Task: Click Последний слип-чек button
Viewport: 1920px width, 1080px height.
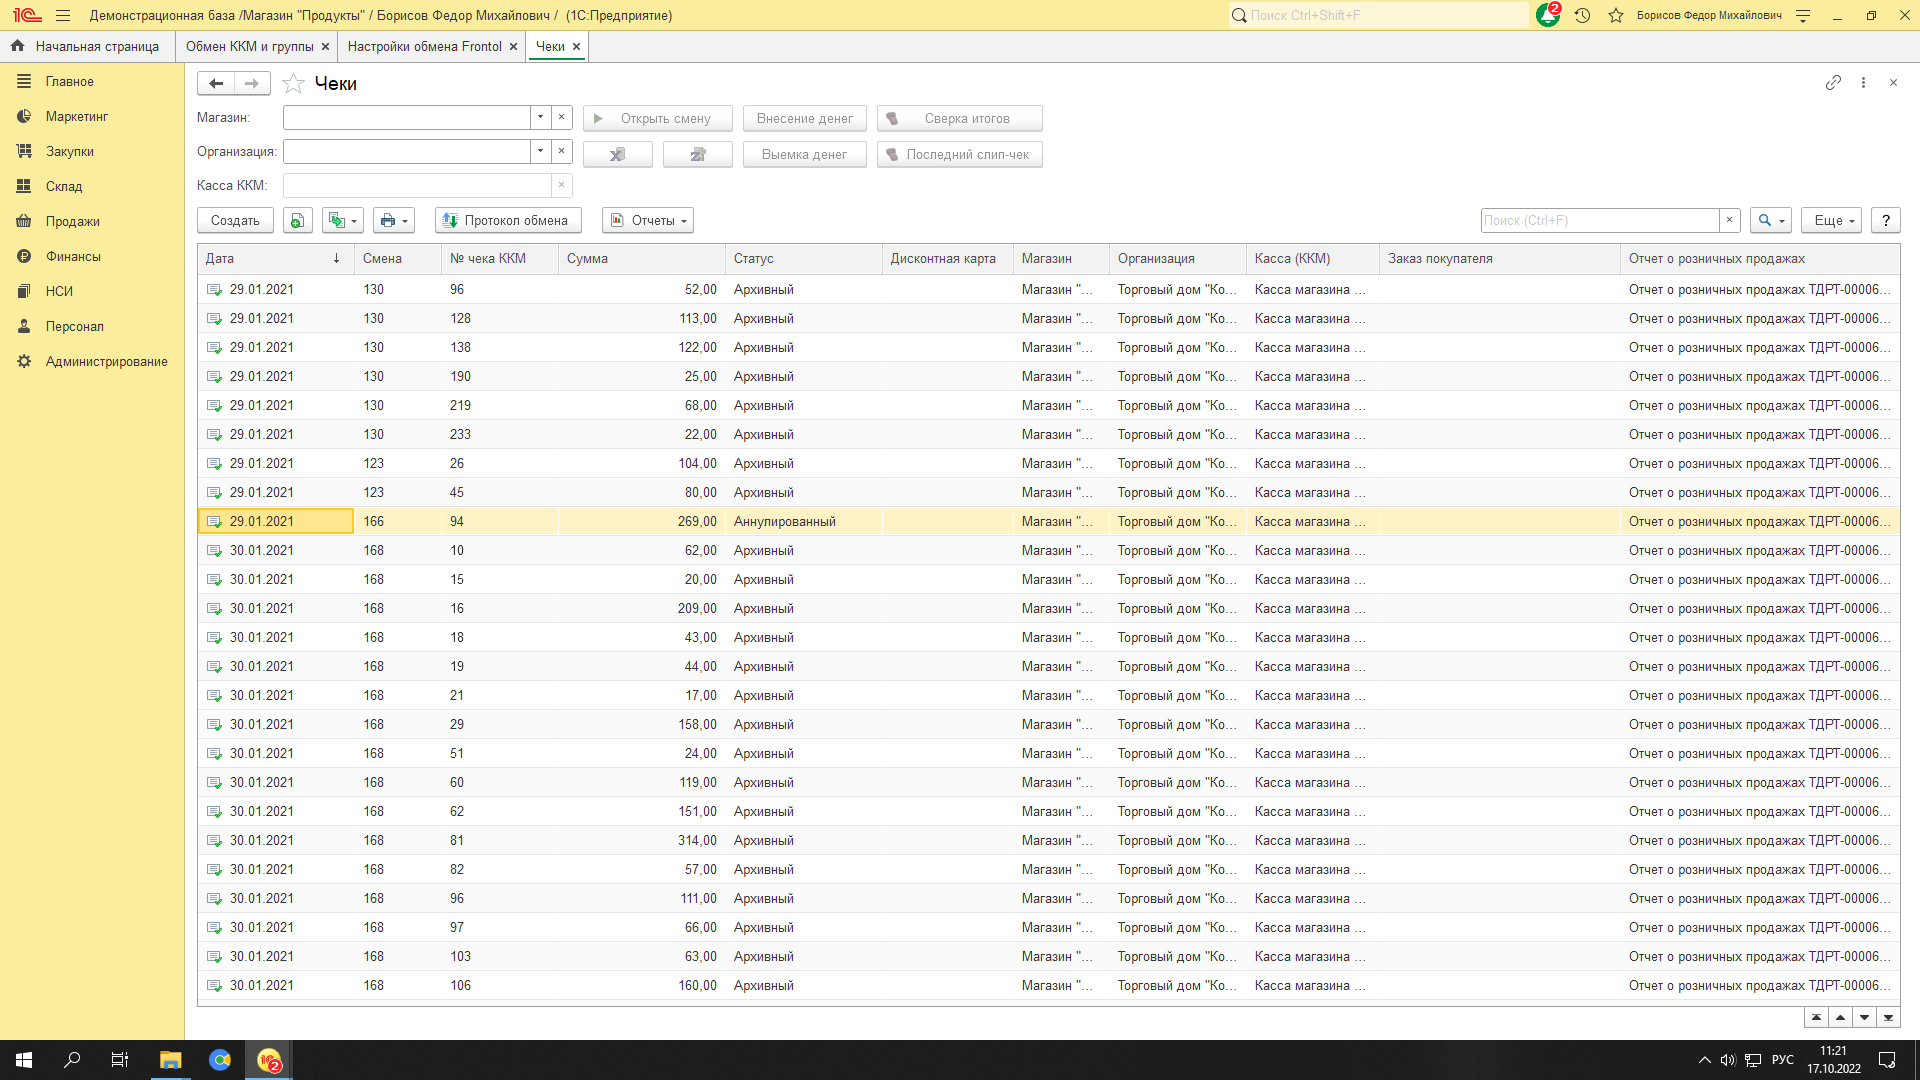Action: [960, 154]
